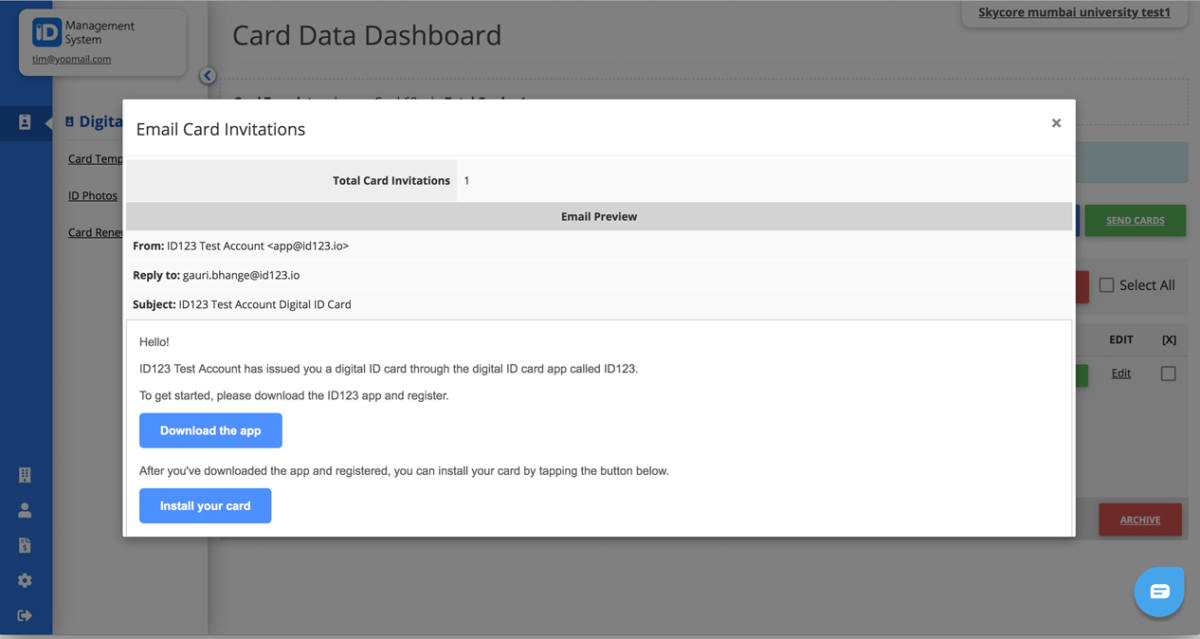Click the logout icon at sidebar bottom
The width and height of the screenshot is (1200, 639).
click(x=25, y=615)
